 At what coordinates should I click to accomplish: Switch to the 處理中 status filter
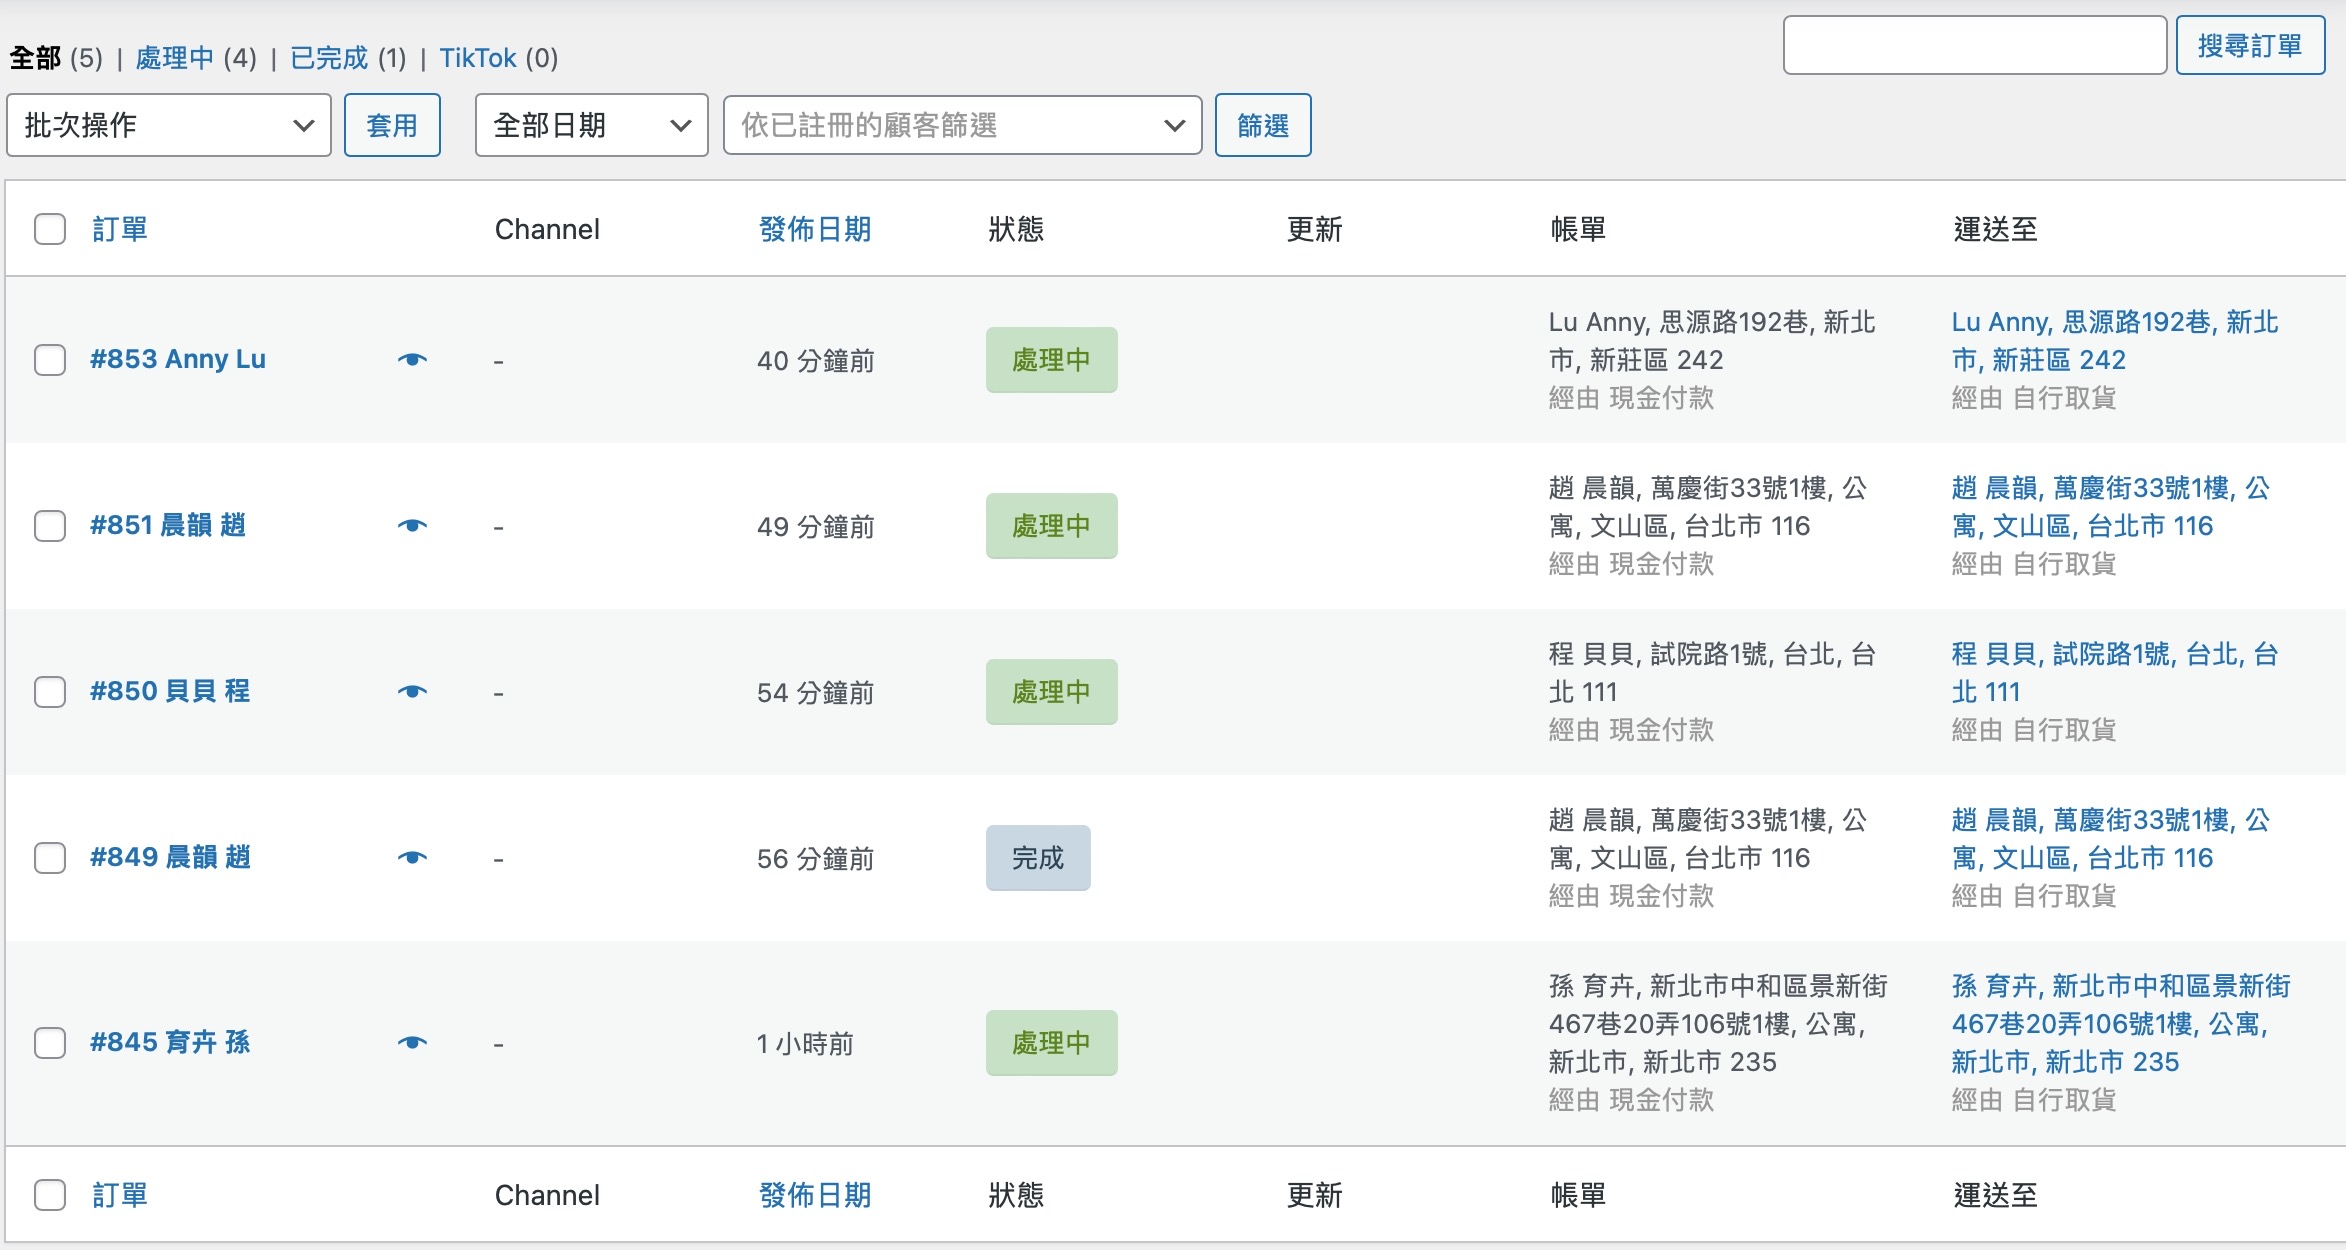(x=175, y=58)
